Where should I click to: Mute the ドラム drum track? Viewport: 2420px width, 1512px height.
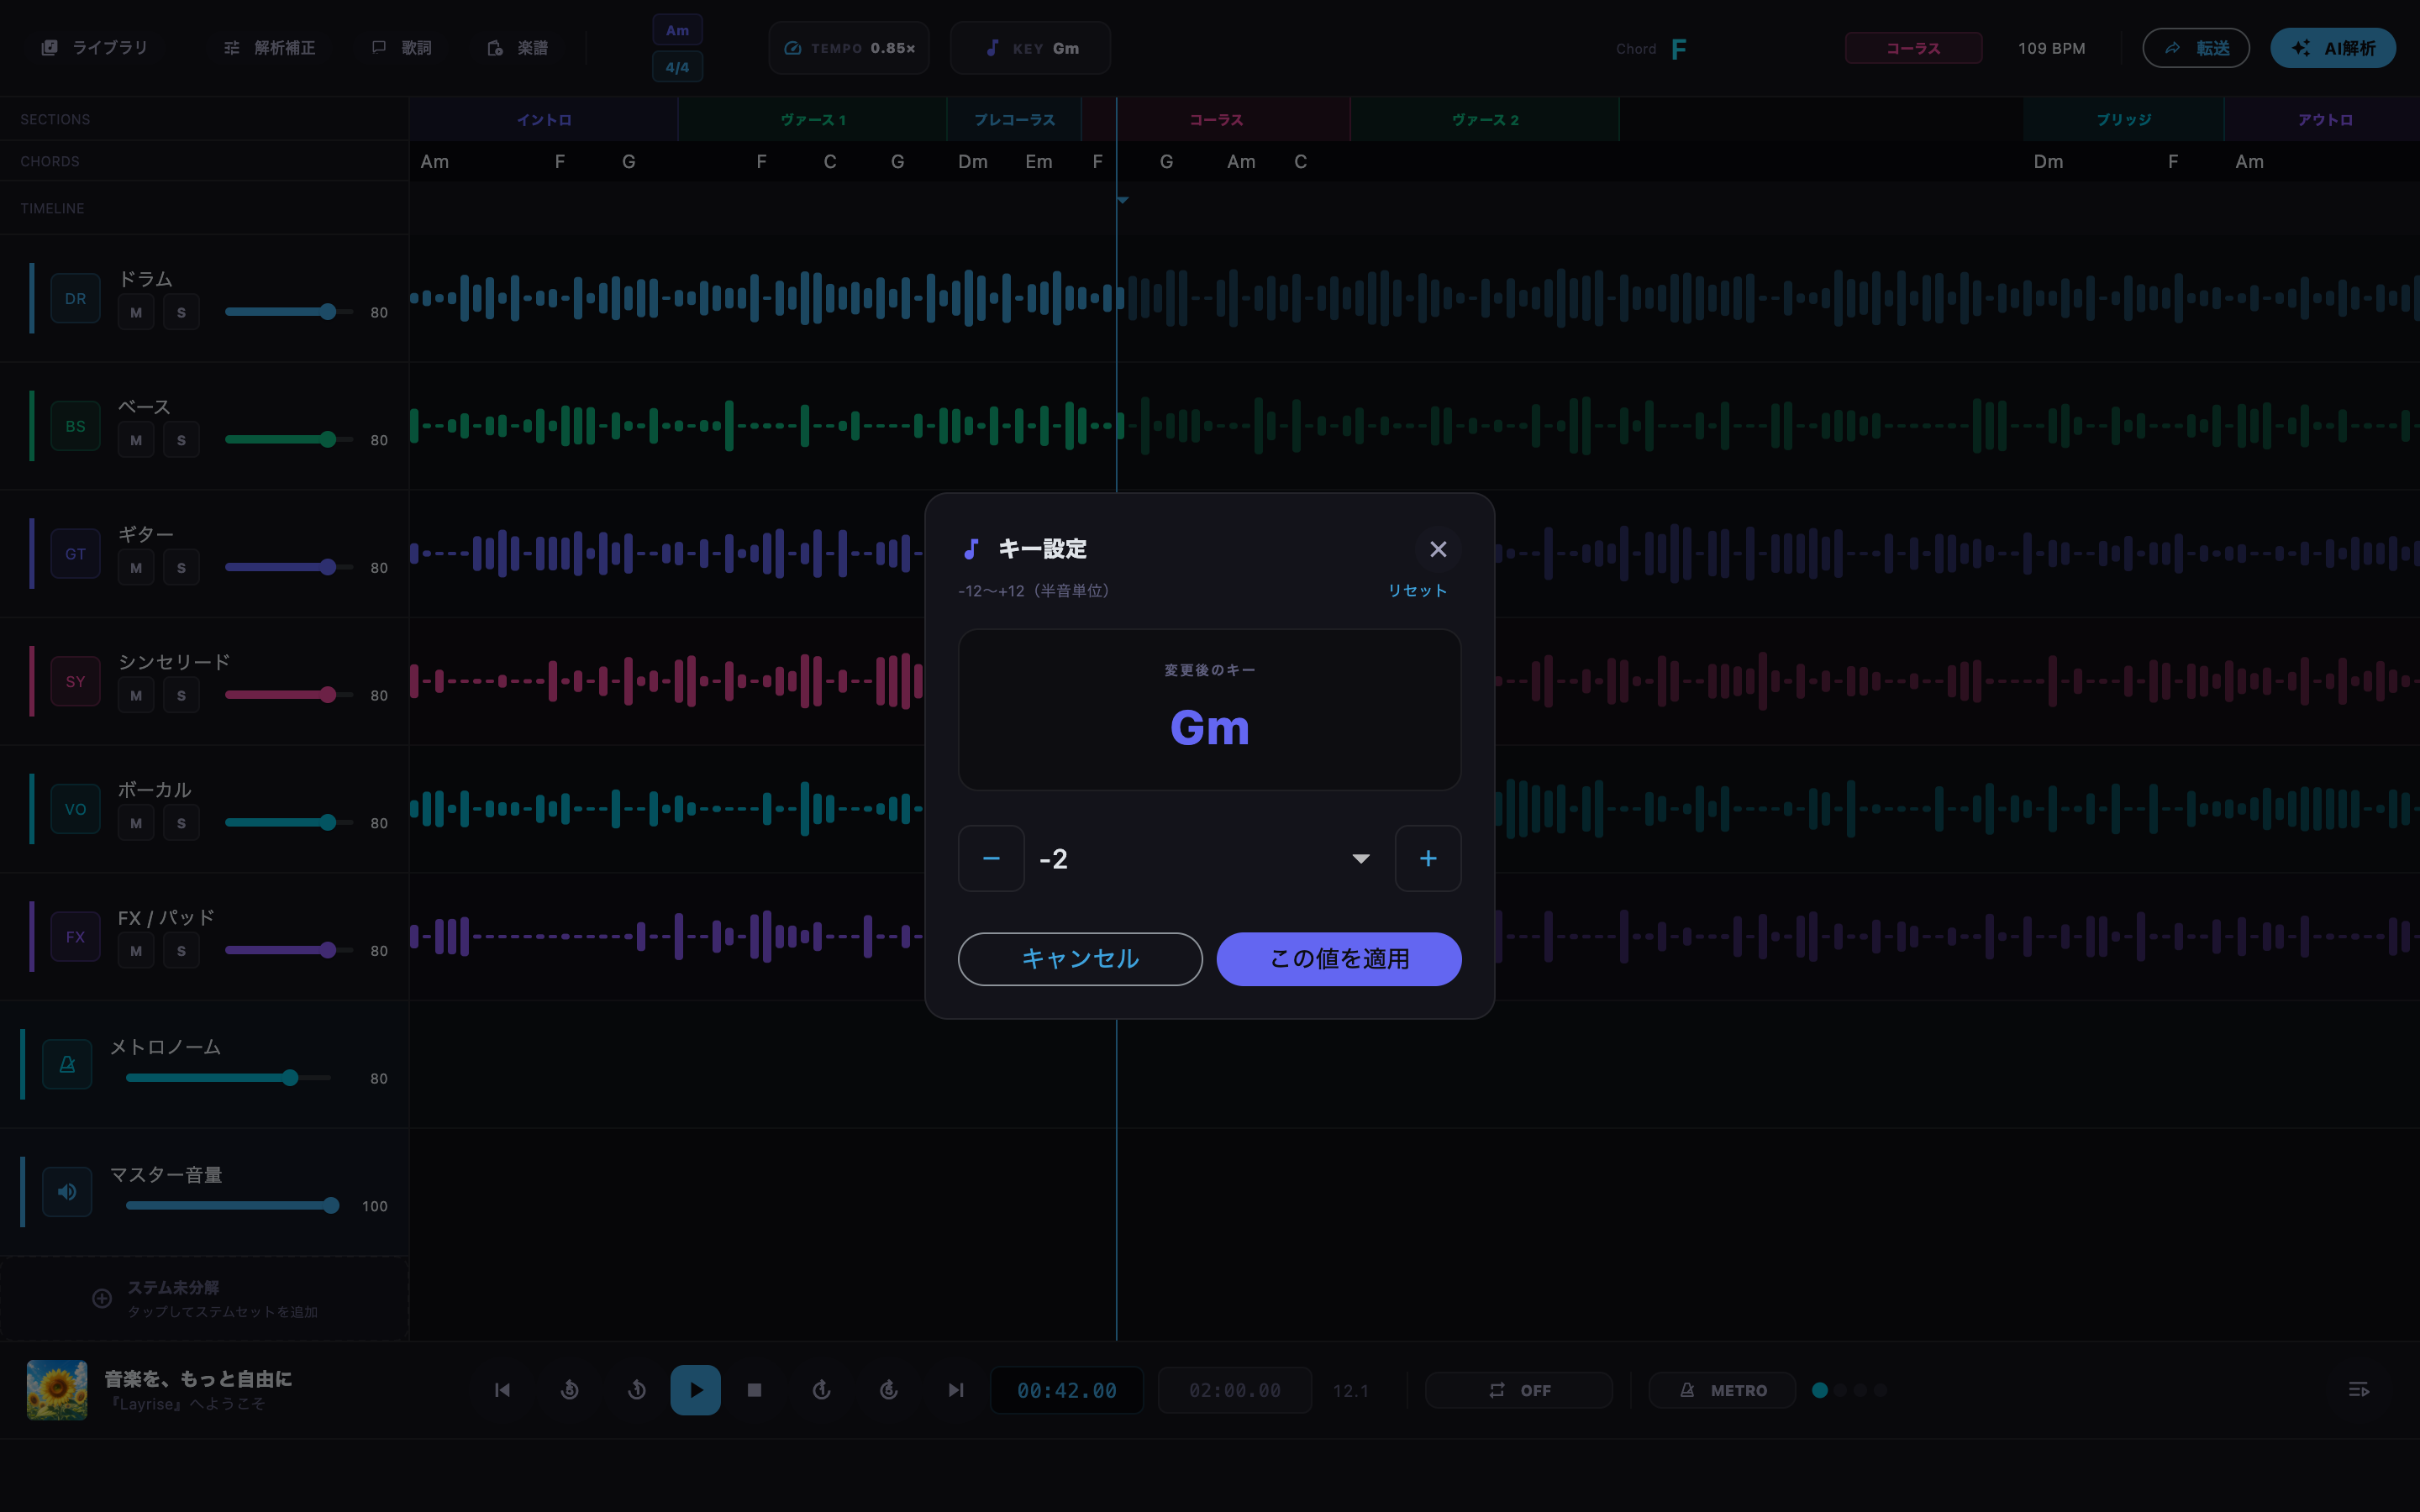pyautogui.click(x=136, y=312)
